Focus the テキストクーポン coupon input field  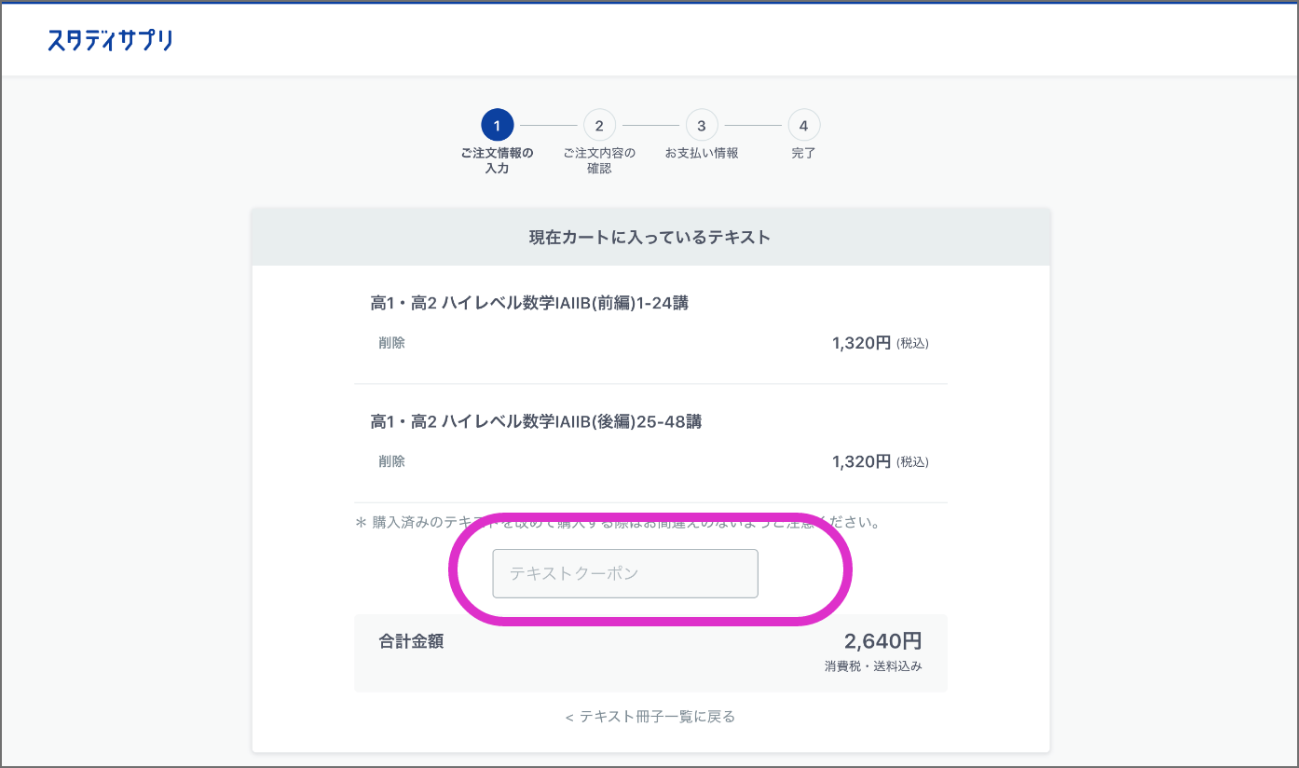pos(625,574)
